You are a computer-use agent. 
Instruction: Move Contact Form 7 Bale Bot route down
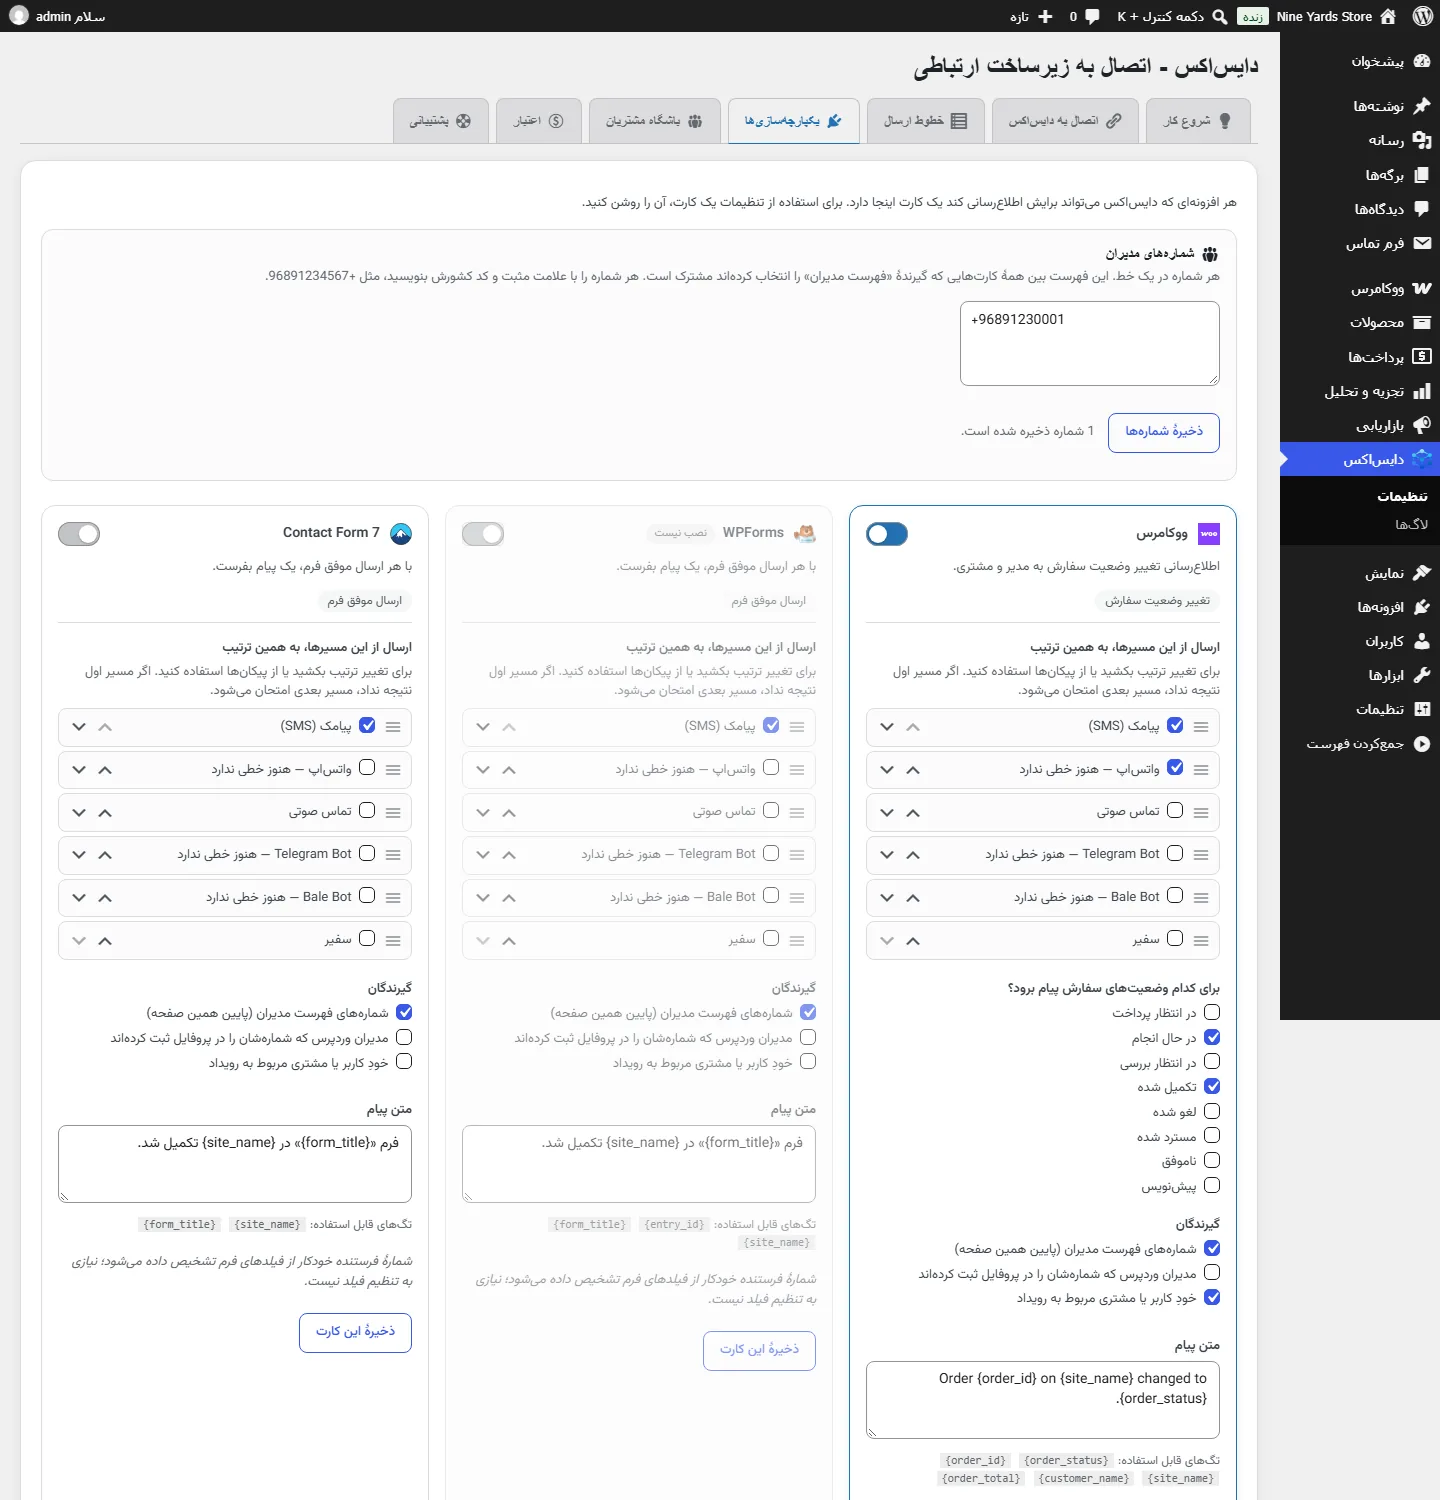pyautogui.click(x=79, y=898)
